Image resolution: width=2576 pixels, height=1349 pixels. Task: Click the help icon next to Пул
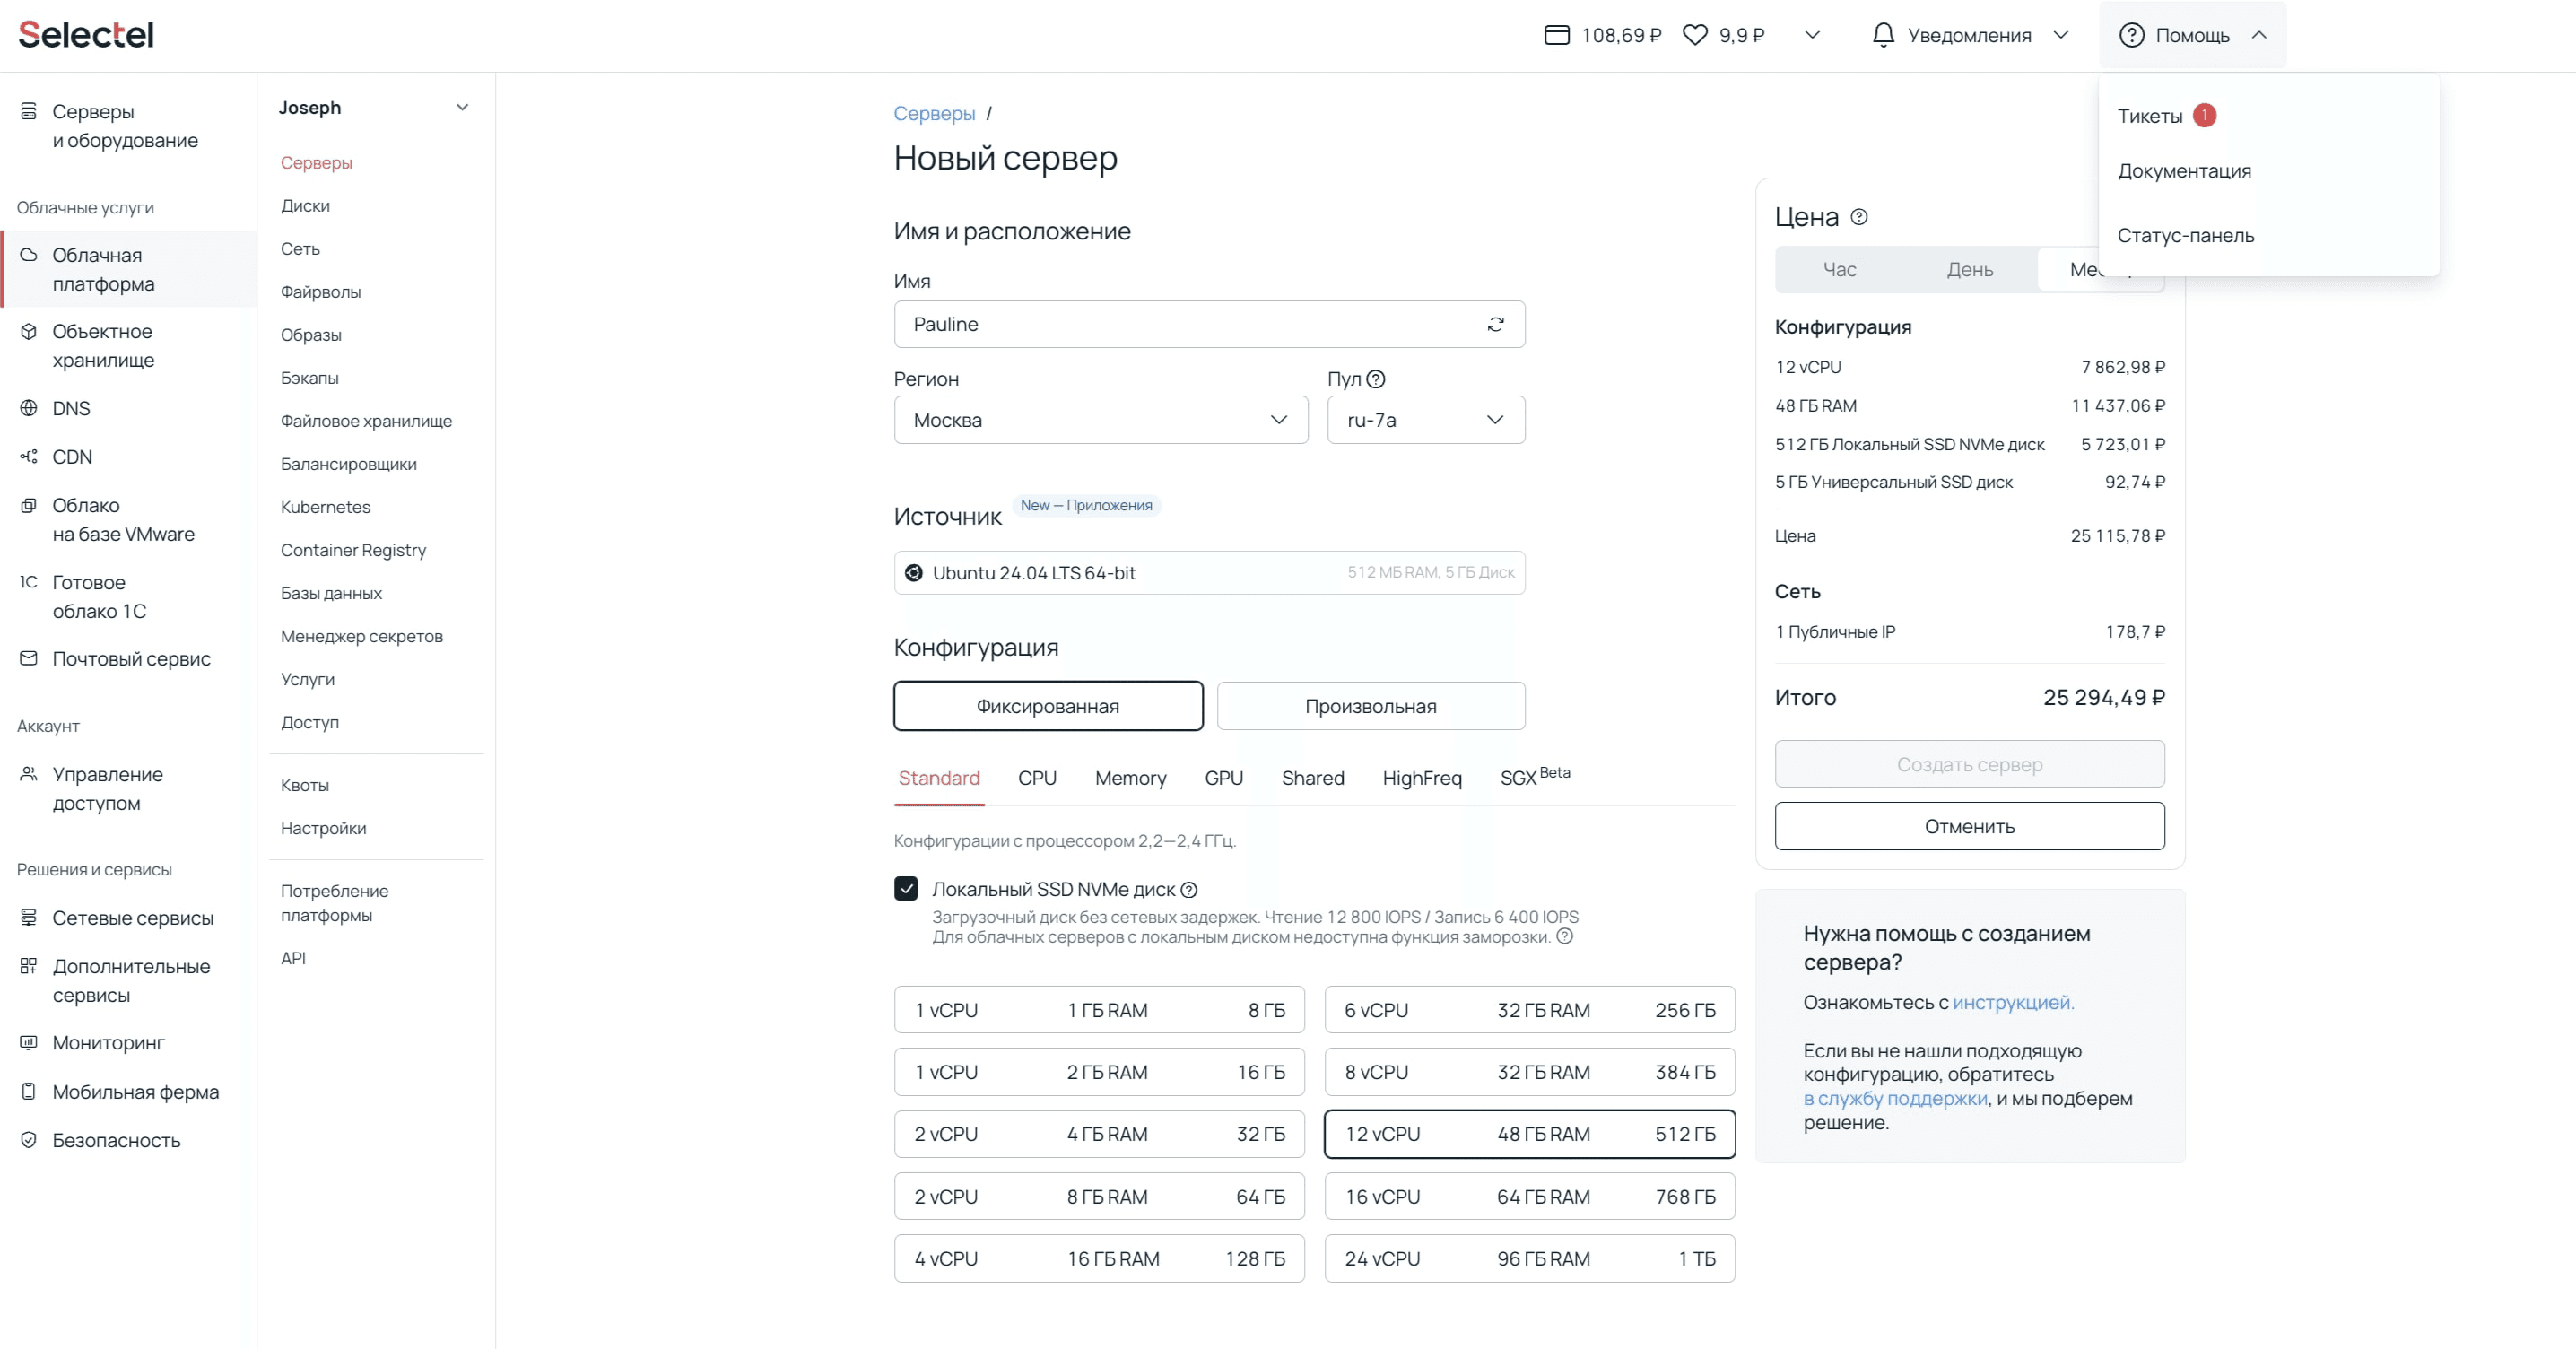pyautogui.click(x=1376, y=379)
